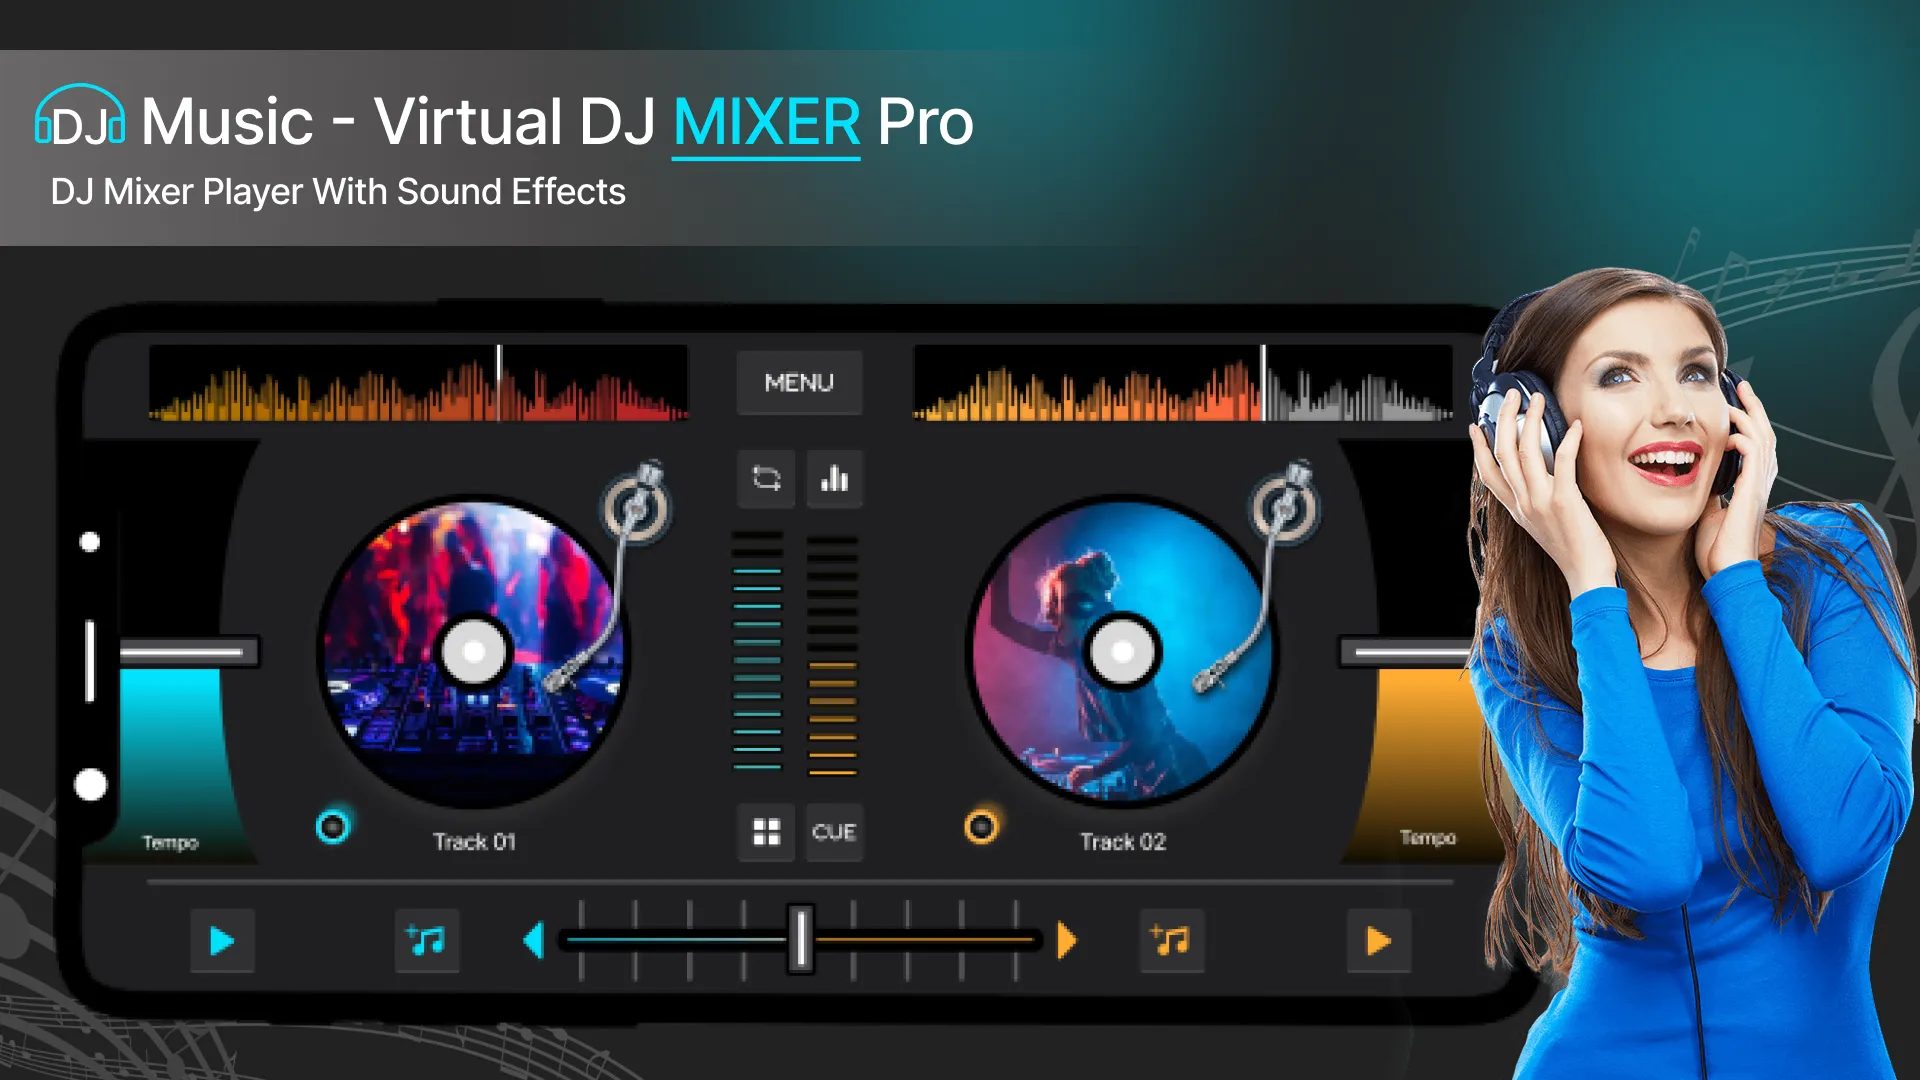This screenshot has width=1920, height=1080.
Task: Play Track 01 with the blue play button
Action: [x=222, y=941]
